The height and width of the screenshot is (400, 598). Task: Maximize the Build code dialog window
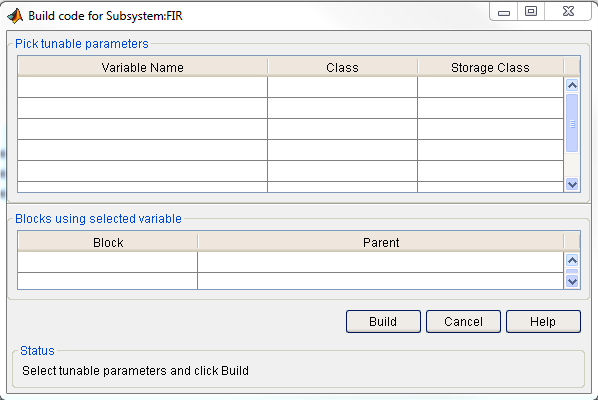click(x=531, y=11)
